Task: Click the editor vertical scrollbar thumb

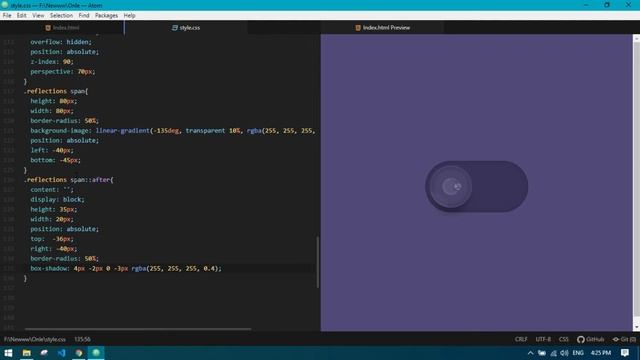Action: [318, 262]
